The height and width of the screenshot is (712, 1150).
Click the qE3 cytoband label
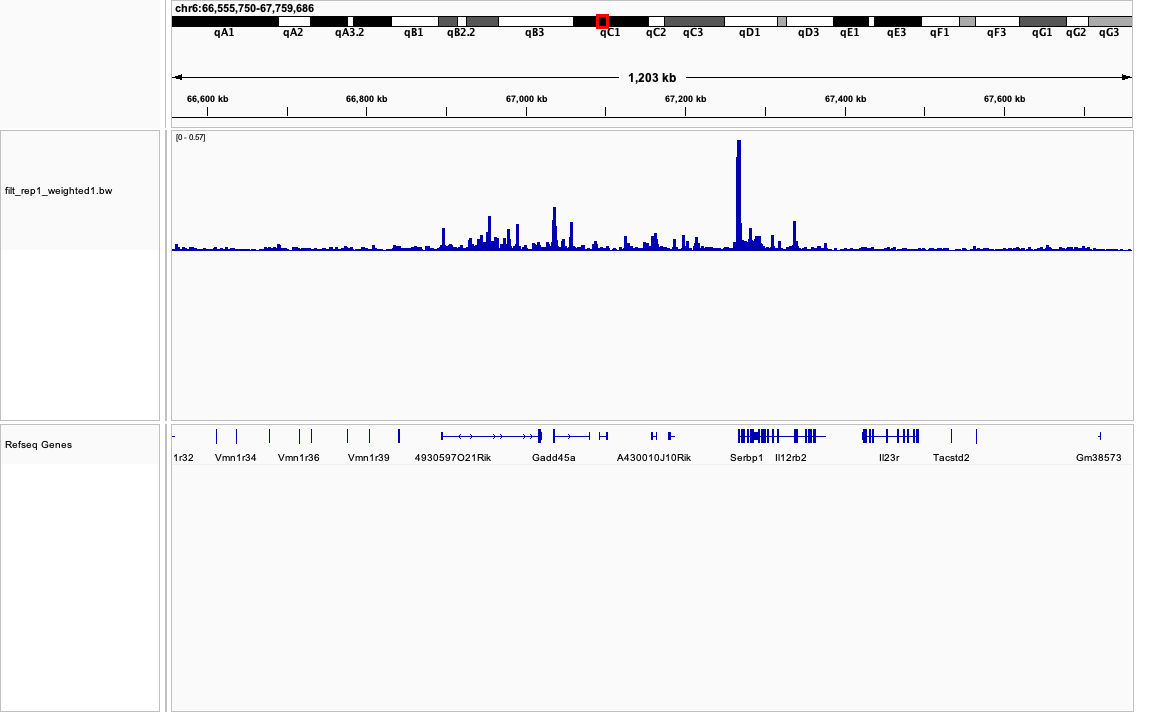point(896,33)
